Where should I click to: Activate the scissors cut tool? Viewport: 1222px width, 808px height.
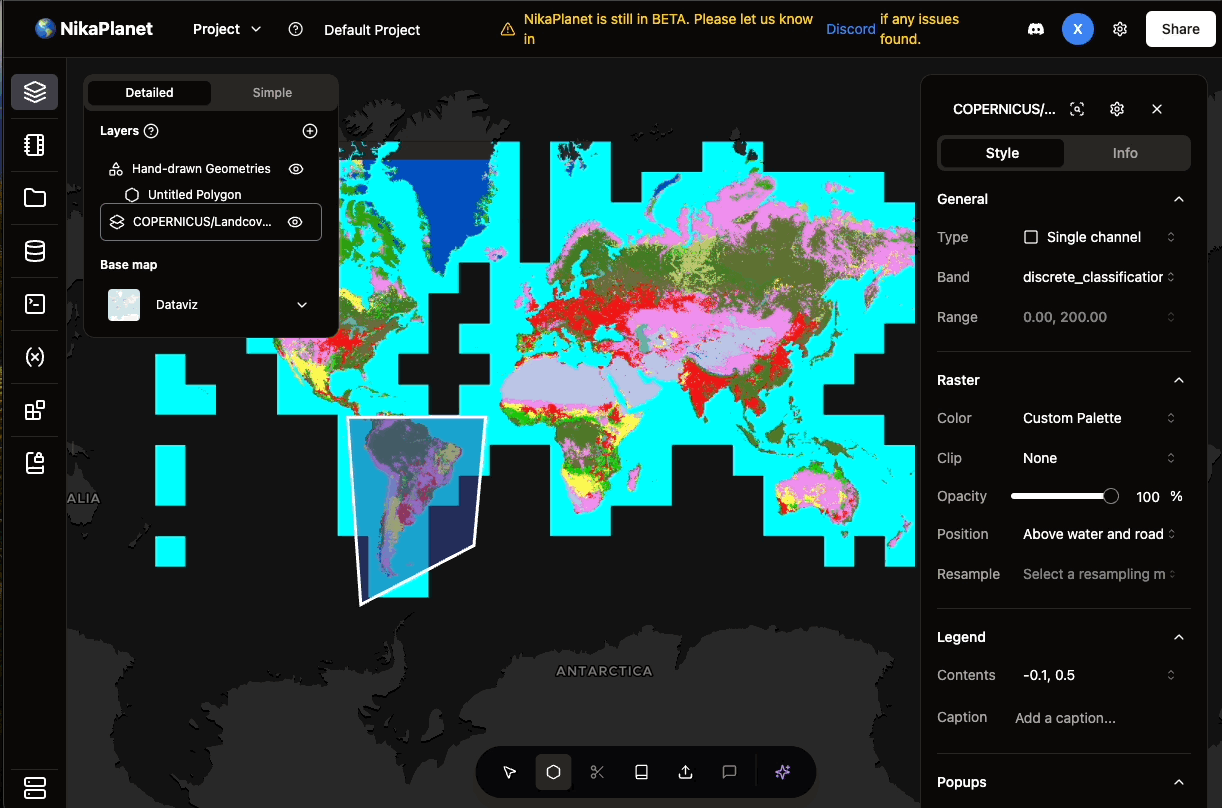[x=597, y=771]
